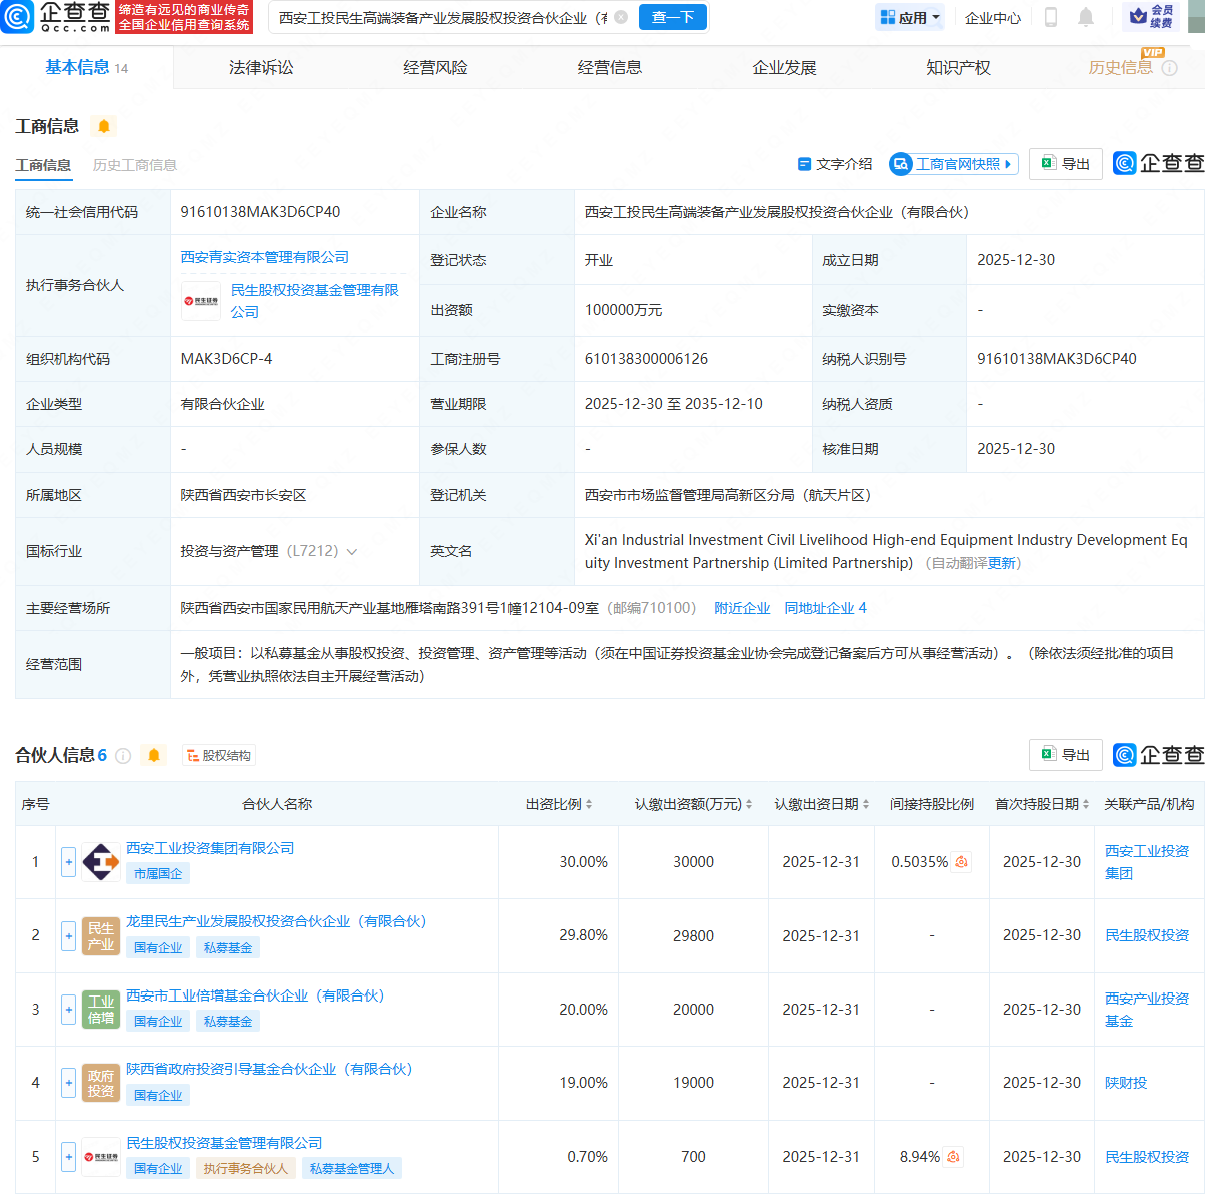Expand the 投资与资产管理 industry chevron
Screen dimensions: 1205x1194
pos(352,552)
